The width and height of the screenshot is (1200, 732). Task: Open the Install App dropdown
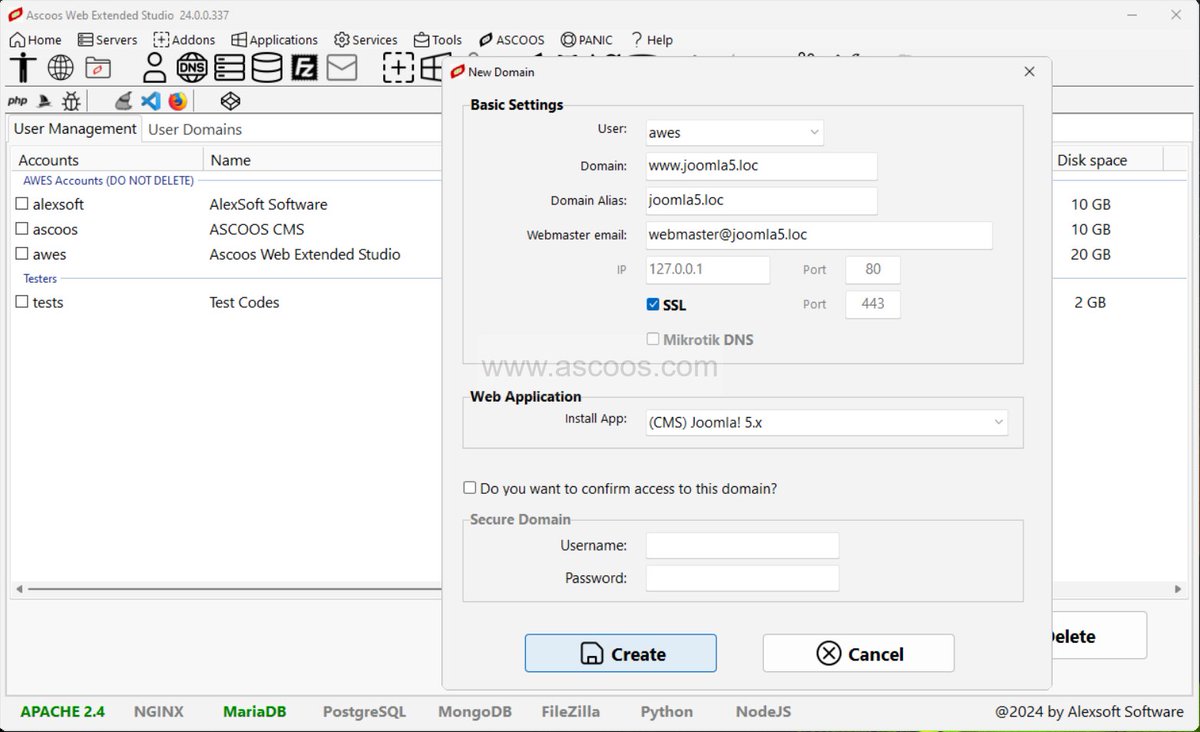pos(827,423)
